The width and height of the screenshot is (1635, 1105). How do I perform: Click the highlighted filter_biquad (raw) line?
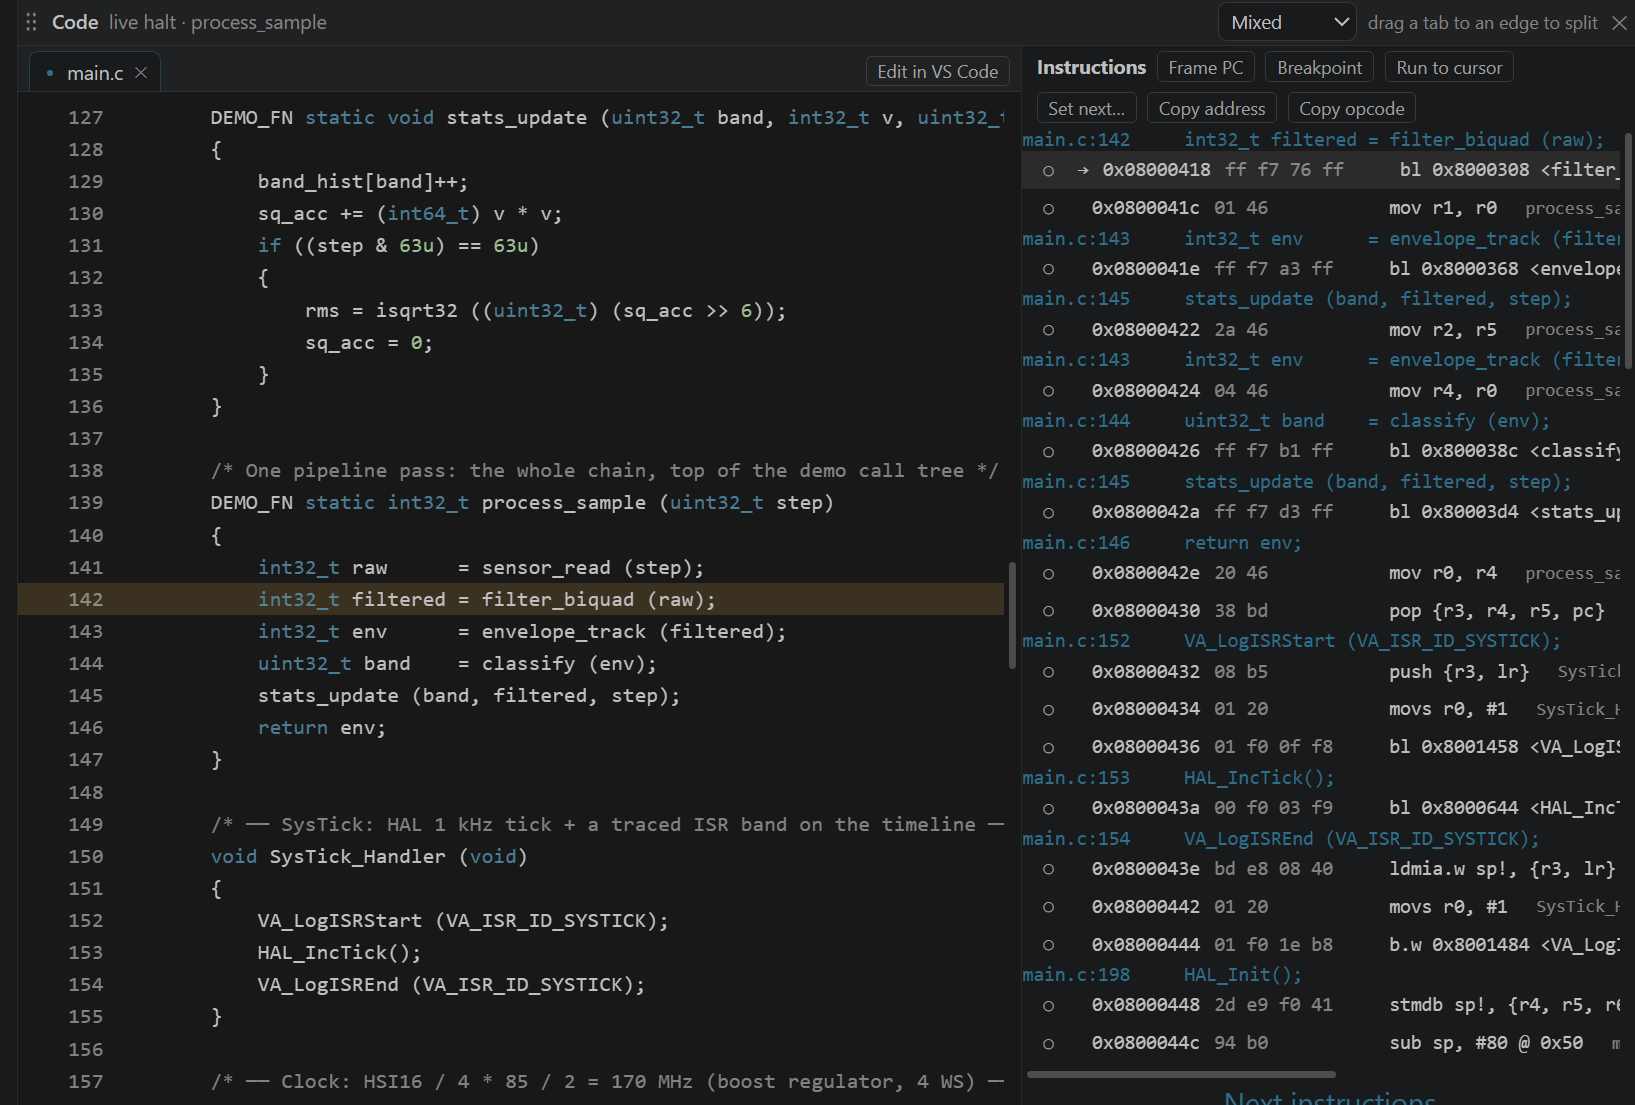(x=511, y=599)
